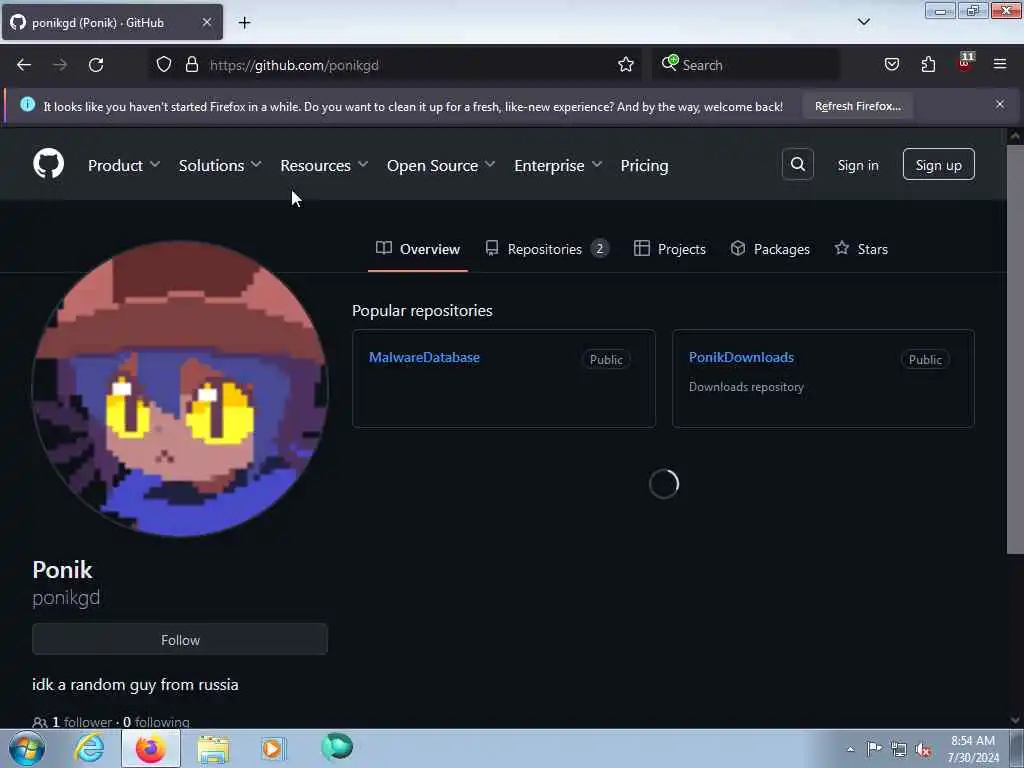The width and height of the screenshot is (1024, 768).
Task: Click the Sign up button
Action: tap(938, 165)
